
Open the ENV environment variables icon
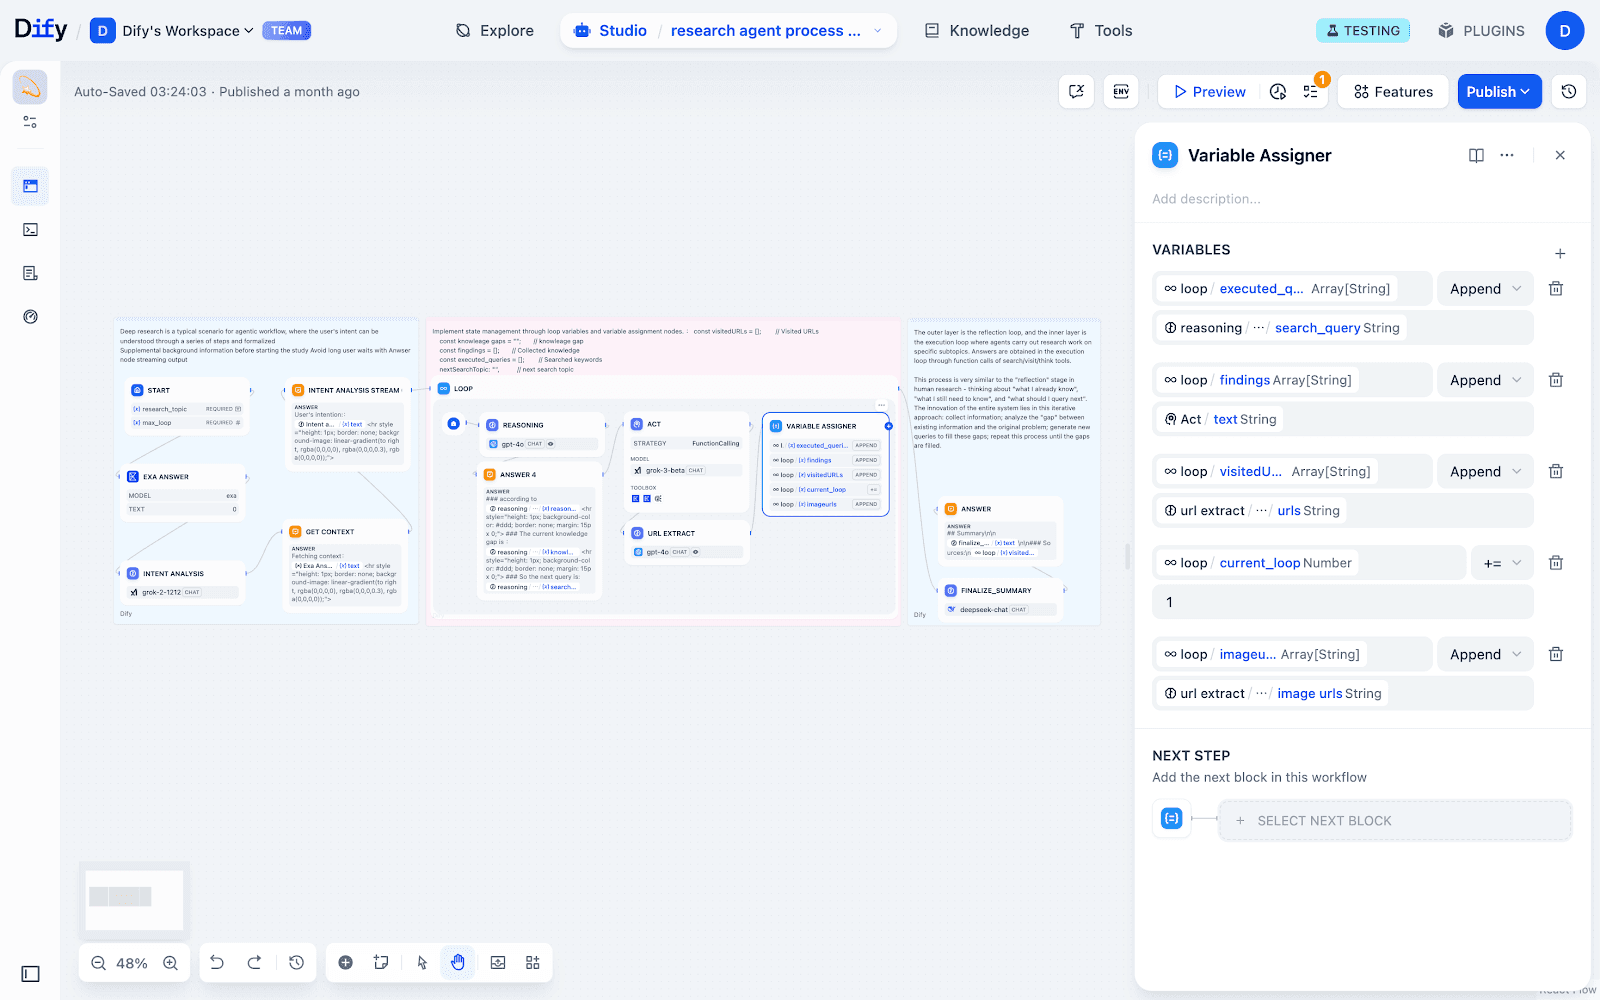point(1121,92)
